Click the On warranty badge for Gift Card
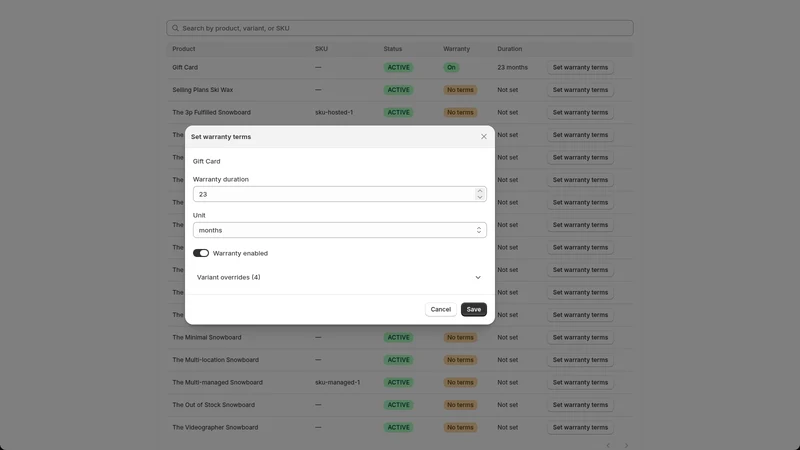The height and width of the screenshot is (450, 800). coord(451,67)
